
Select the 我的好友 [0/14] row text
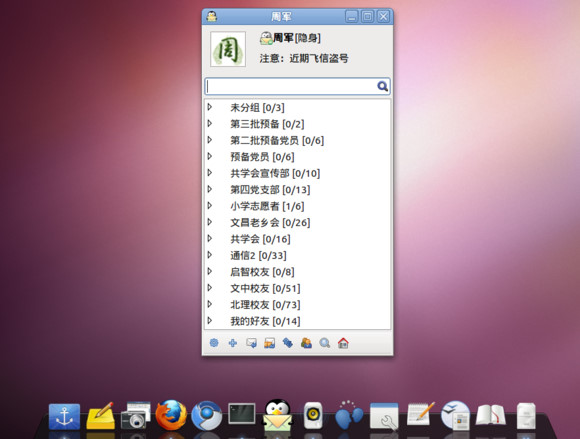(265, 321)
